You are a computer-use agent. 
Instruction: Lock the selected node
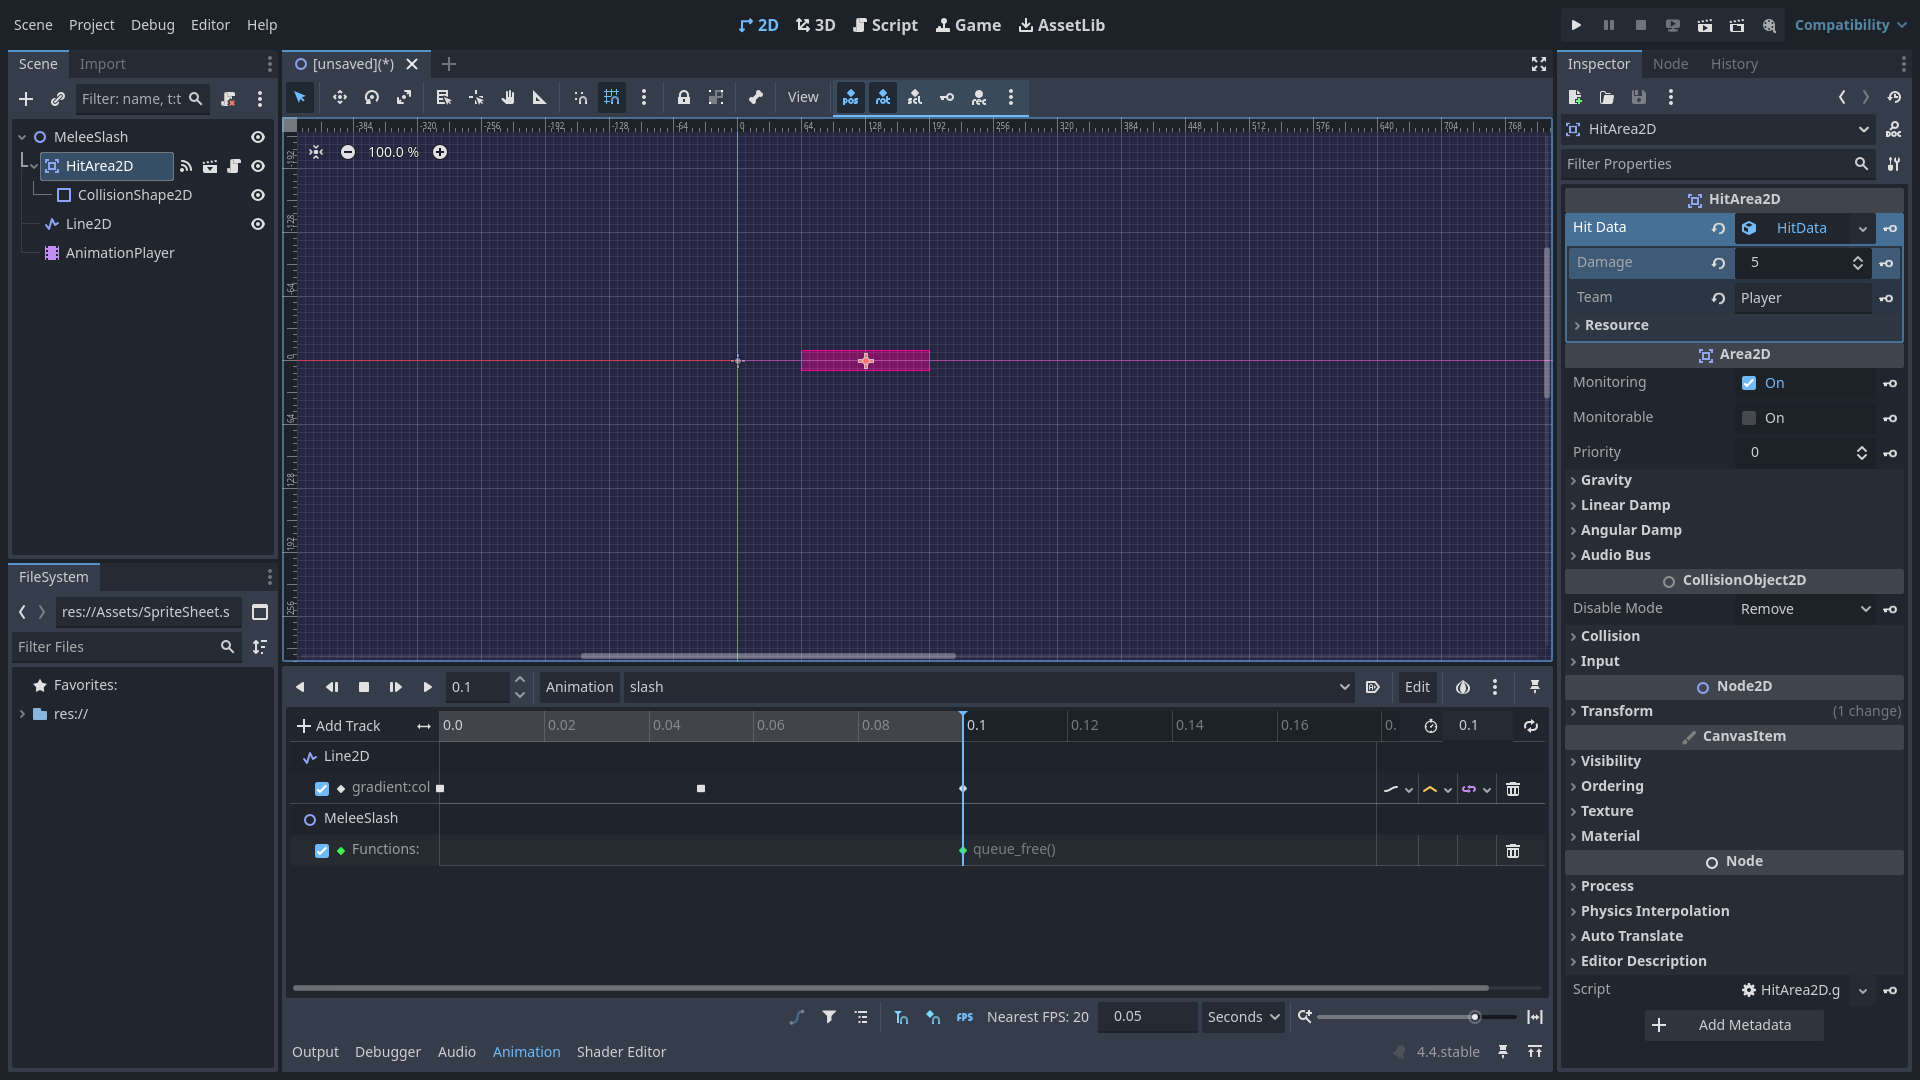click(684, 97)
